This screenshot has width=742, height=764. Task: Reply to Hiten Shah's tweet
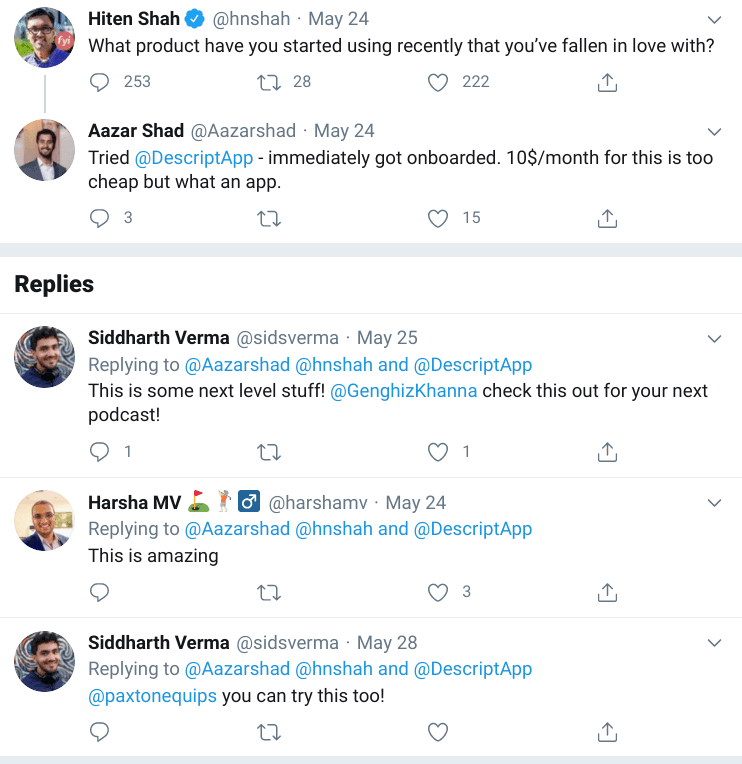click(x=99, y=82)
